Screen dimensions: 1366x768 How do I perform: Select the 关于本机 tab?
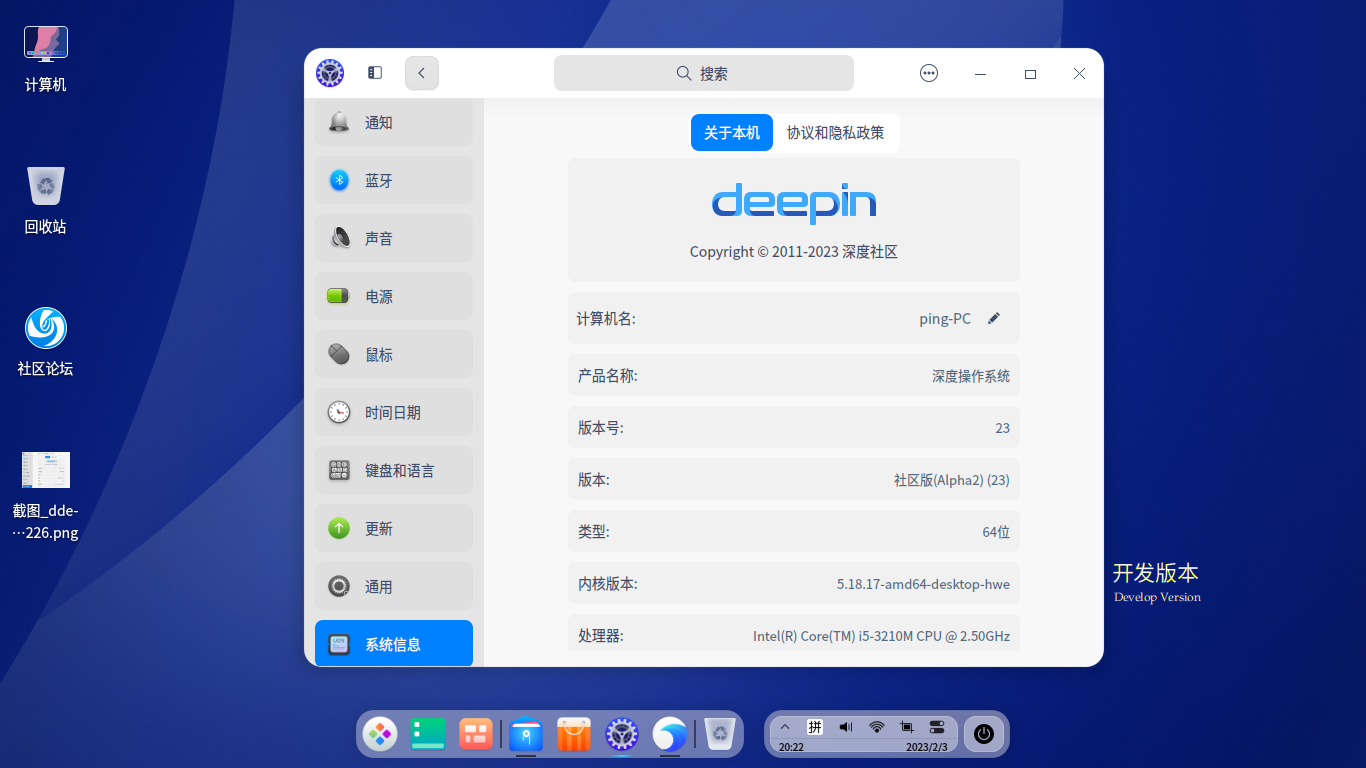[x=731, y=132]
